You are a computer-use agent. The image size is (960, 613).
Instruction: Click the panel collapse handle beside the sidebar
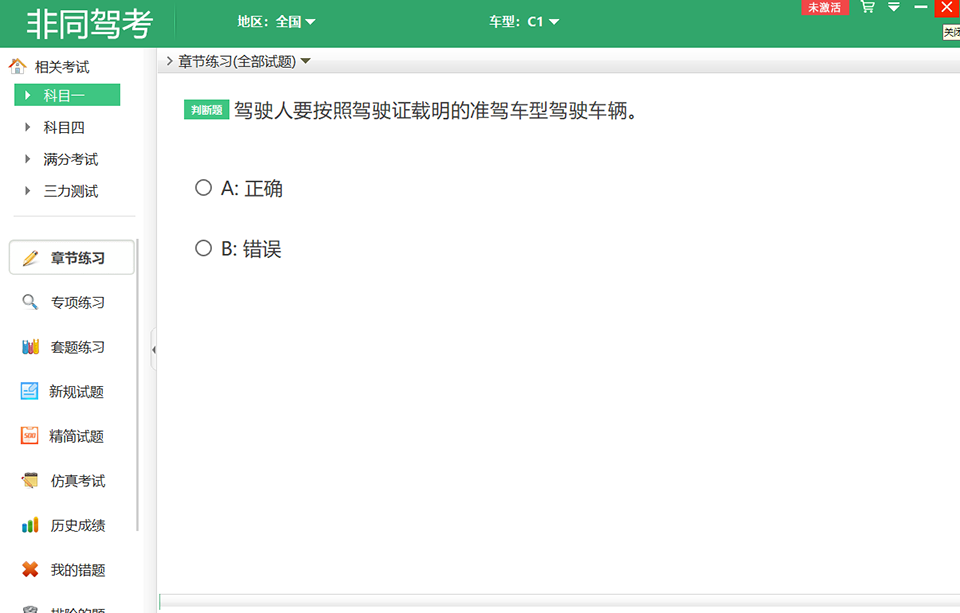(156, 351)
